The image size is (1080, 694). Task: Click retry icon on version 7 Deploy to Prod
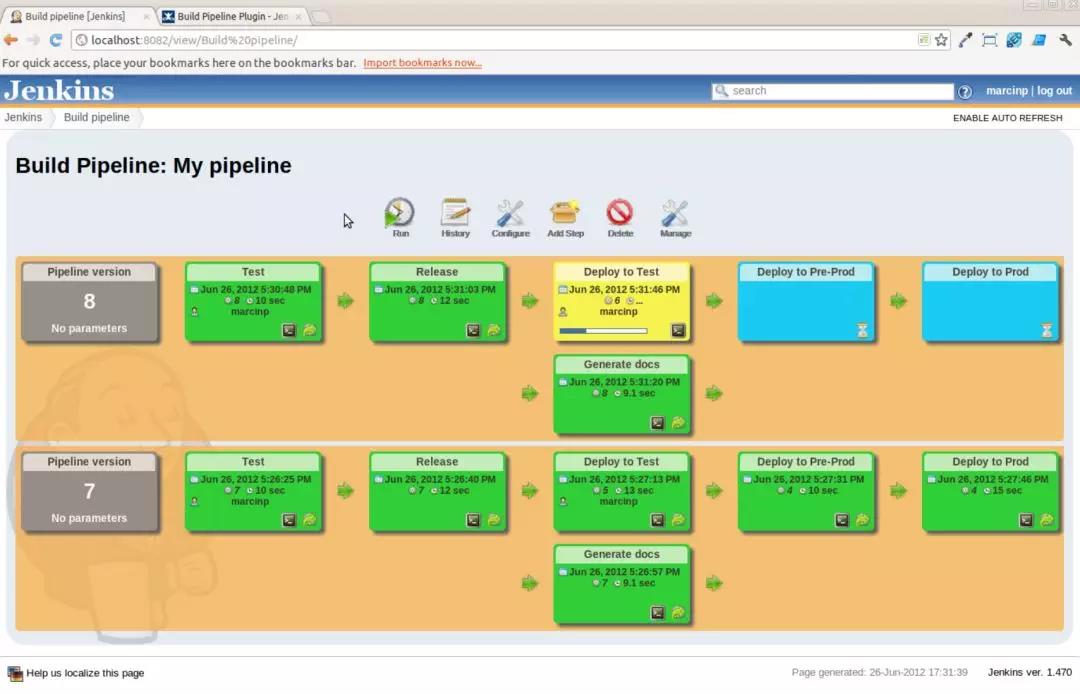click(x=1047, y=520)
